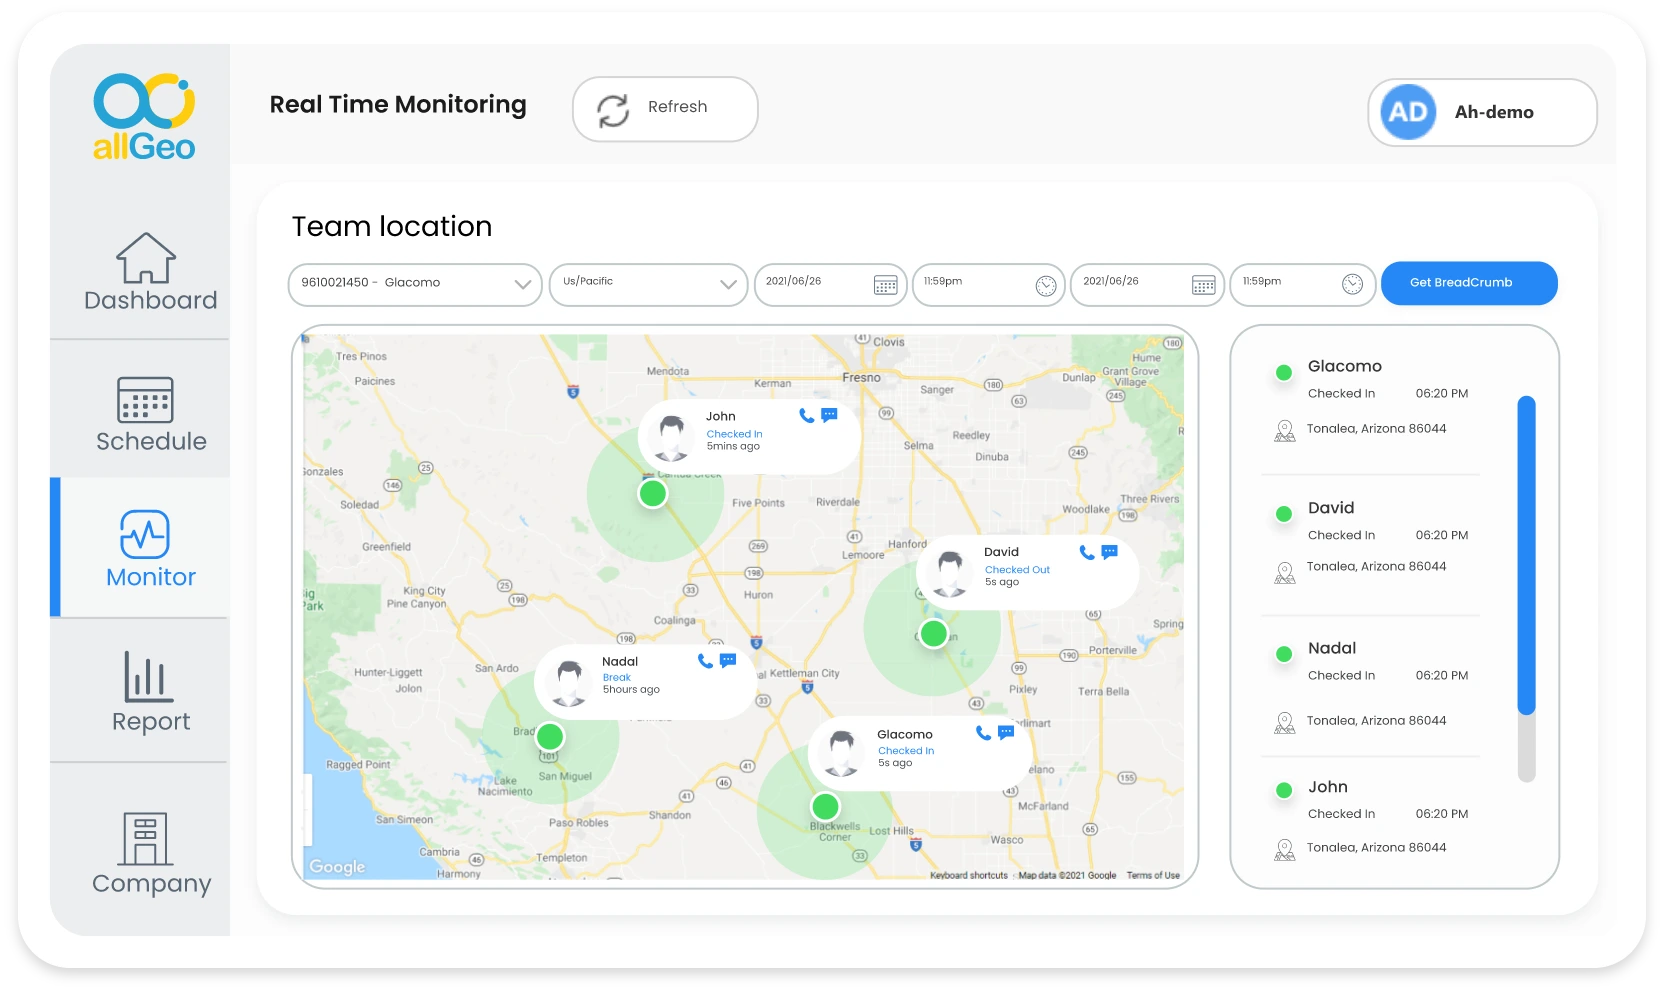
Task: Click the phone icon on John's card
Action: click(x=804, y=417)
